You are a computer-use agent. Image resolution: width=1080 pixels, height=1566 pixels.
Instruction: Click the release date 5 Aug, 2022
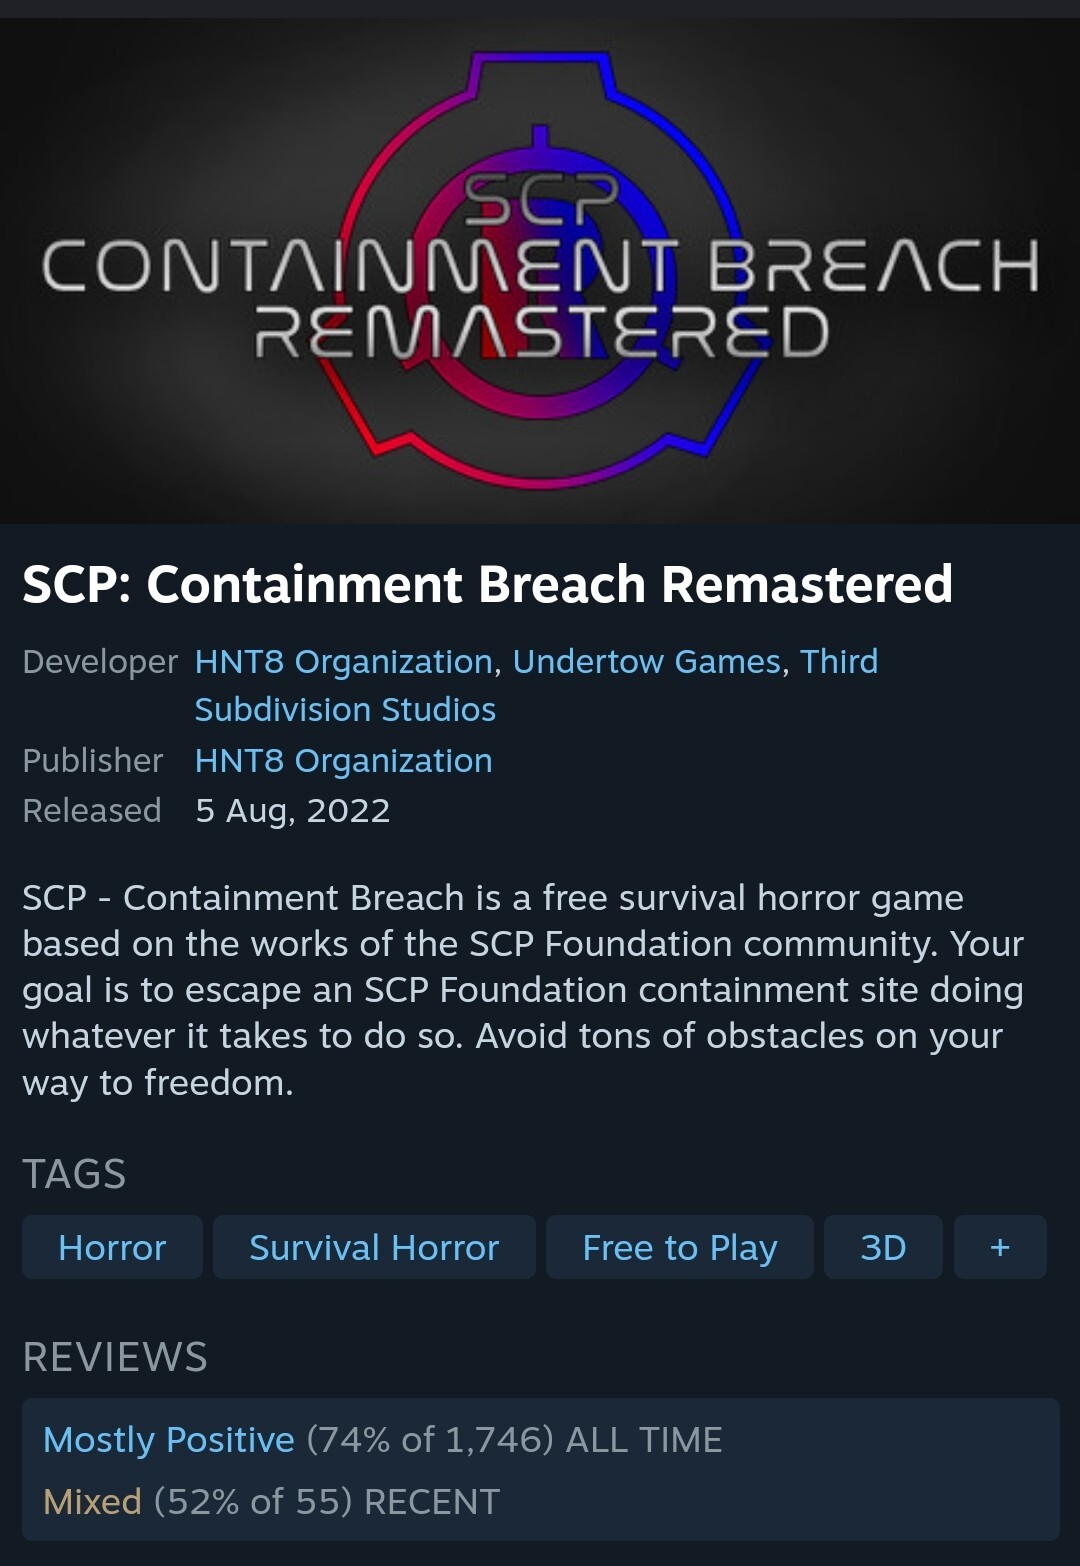(292, 811)
